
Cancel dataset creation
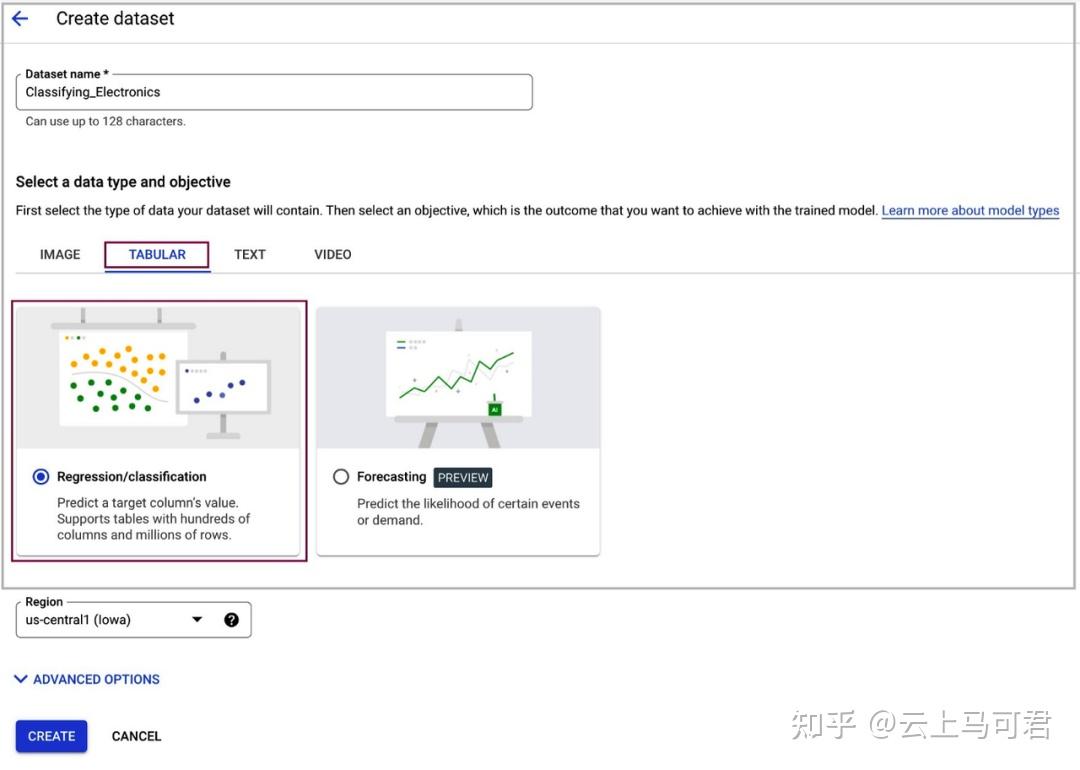point(136,736)
